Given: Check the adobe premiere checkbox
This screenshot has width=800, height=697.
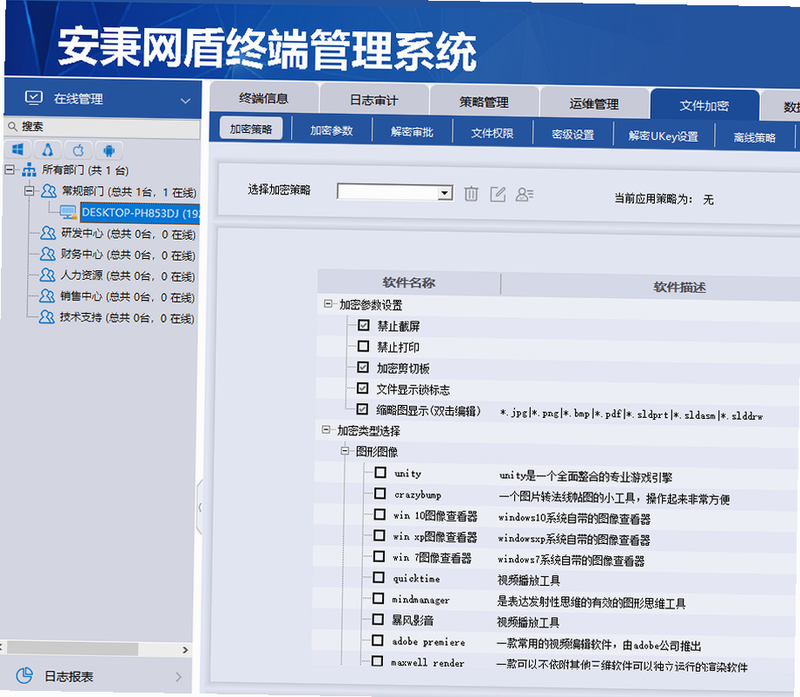Looking at the screenshot, I should click(378, 640).
